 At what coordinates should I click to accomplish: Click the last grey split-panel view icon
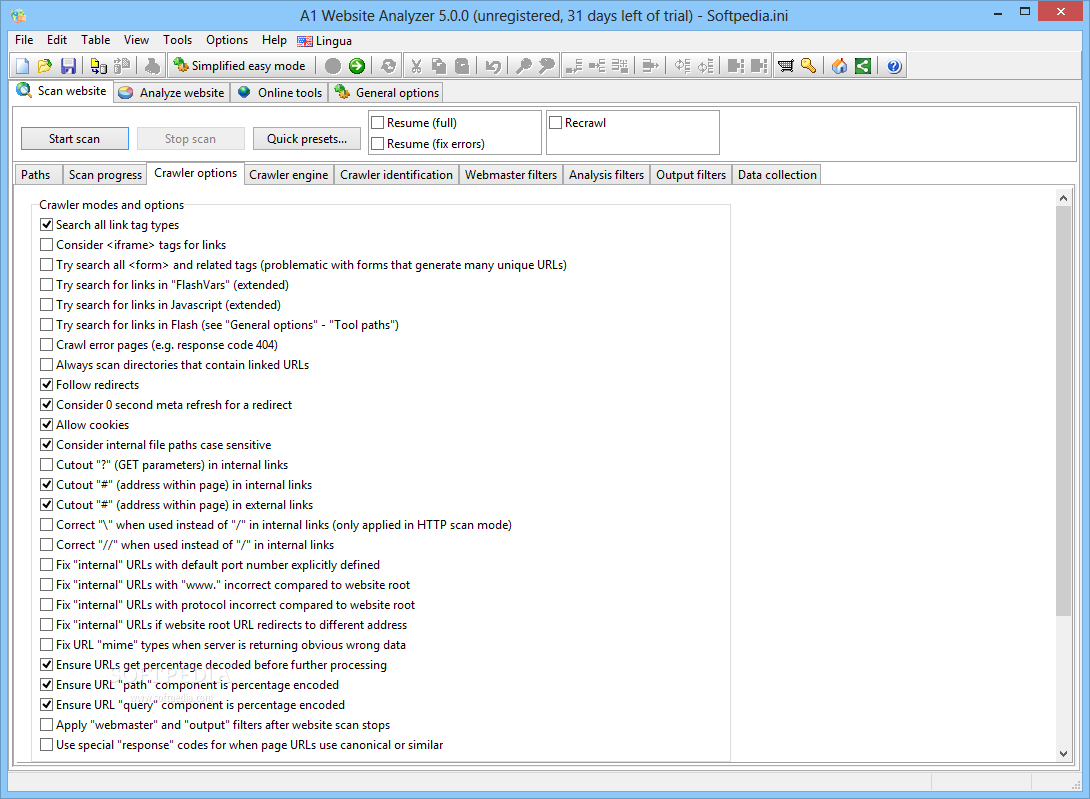(x=758, y=66)
